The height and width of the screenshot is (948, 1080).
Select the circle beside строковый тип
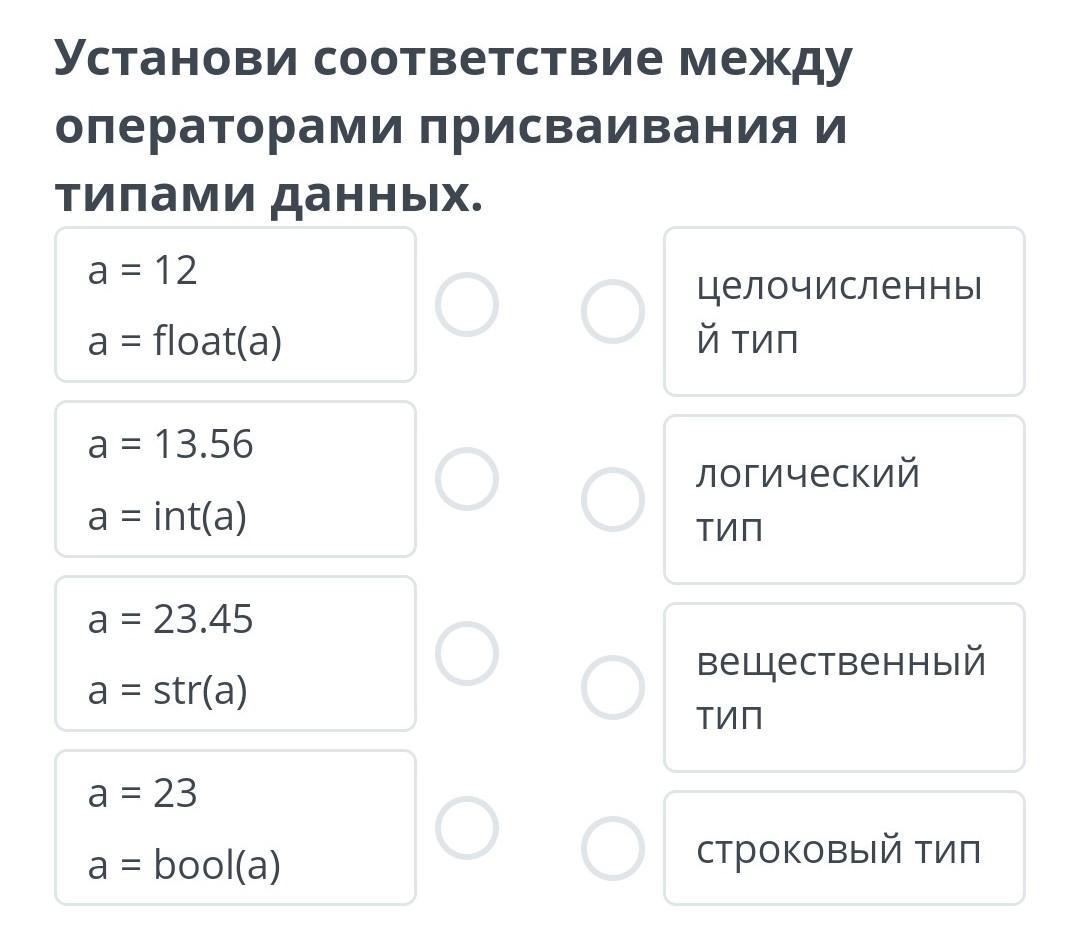tap(612, 848)
